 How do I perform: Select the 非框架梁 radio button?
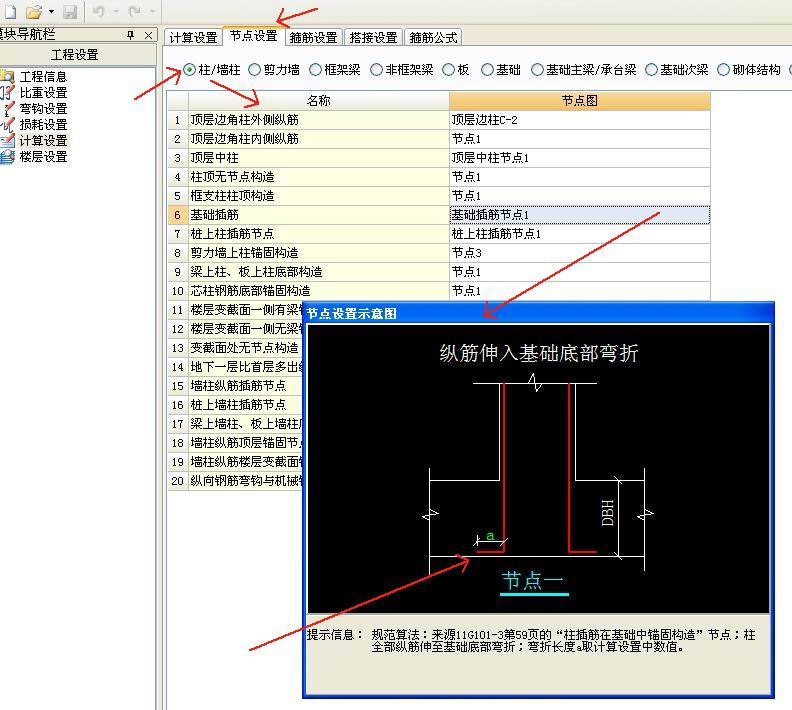376,70
